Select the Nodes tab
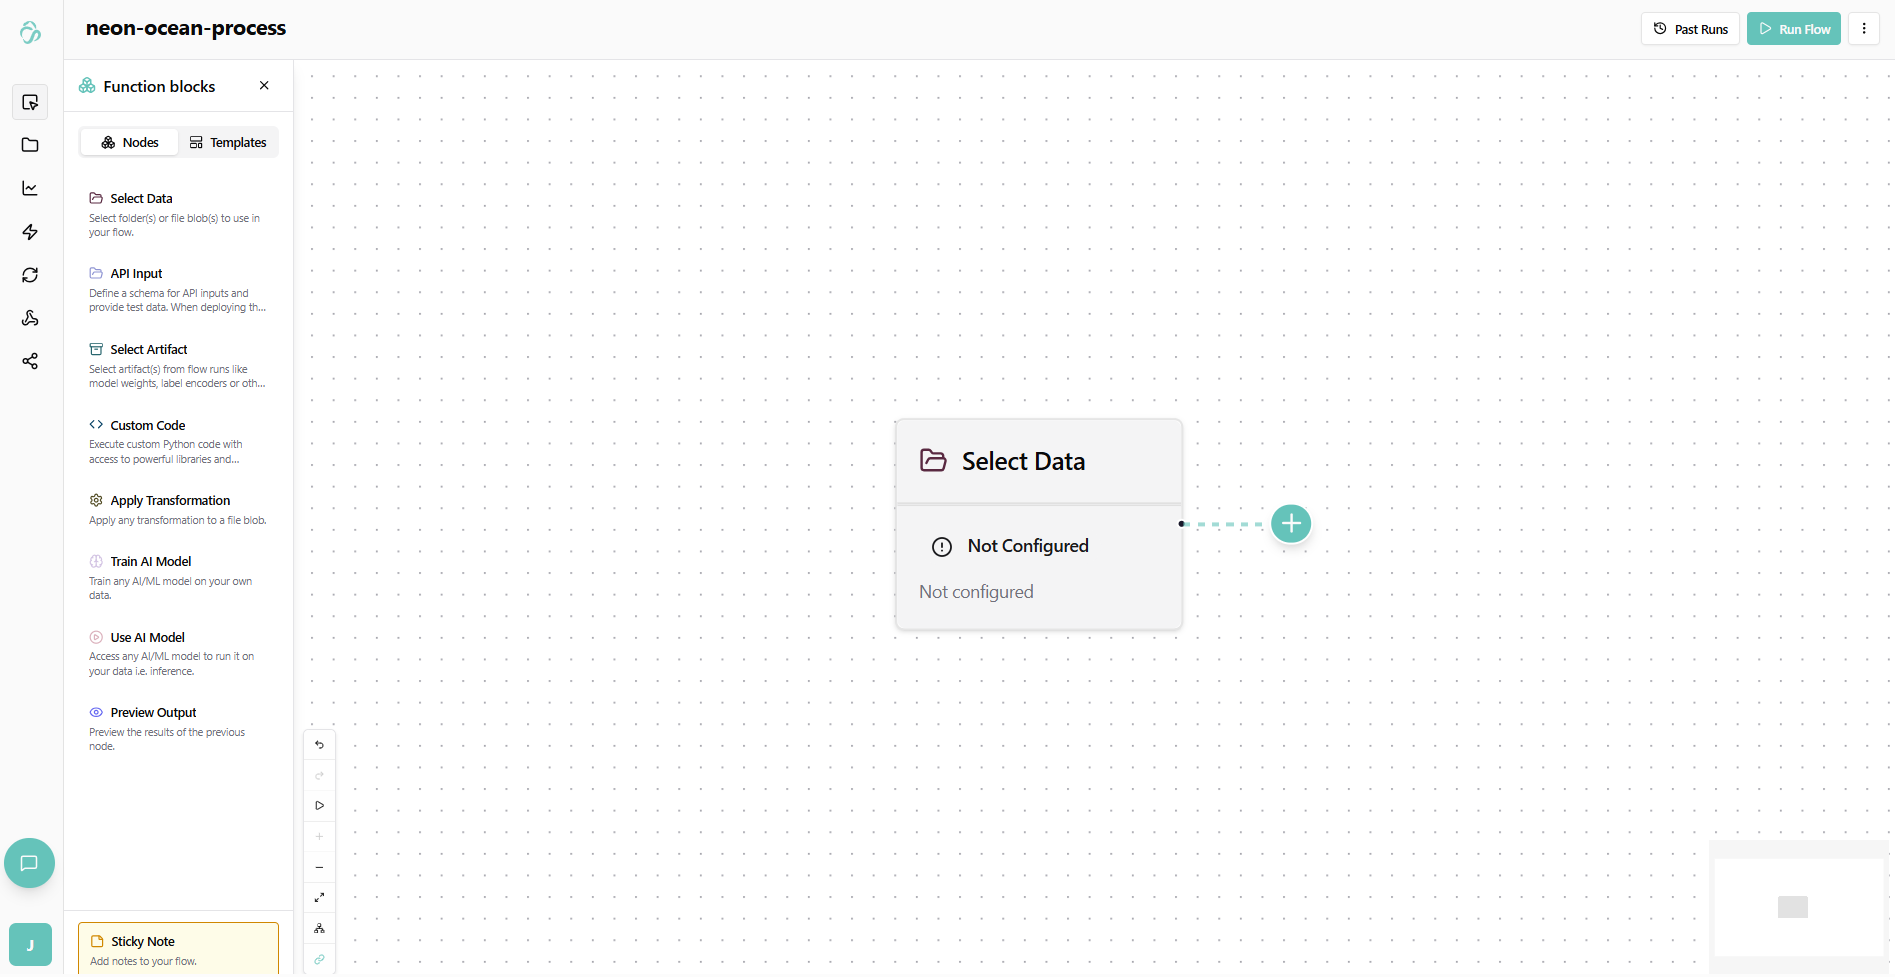This screenshot has height=977, width=1895. pyautogui.click(x=130, y=143)
